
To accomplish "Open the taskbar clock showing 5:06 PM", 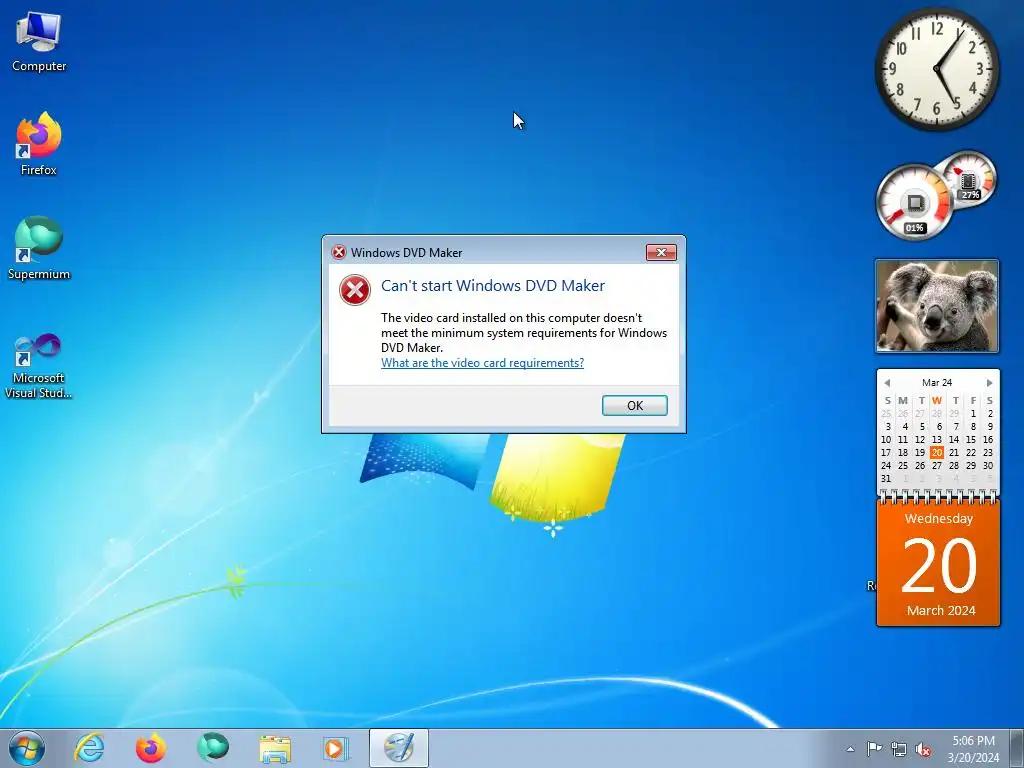I will coord(973,749).
